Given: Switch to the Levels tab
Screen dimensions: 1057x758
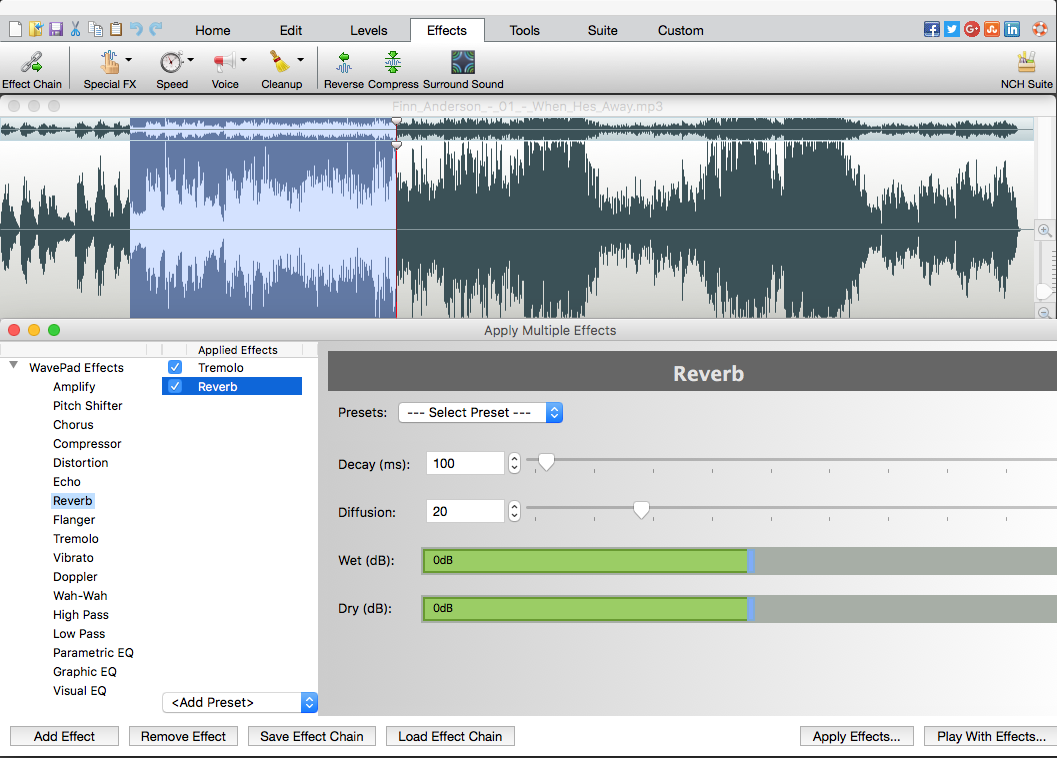Looking at the screenshot, I should 368,30.
